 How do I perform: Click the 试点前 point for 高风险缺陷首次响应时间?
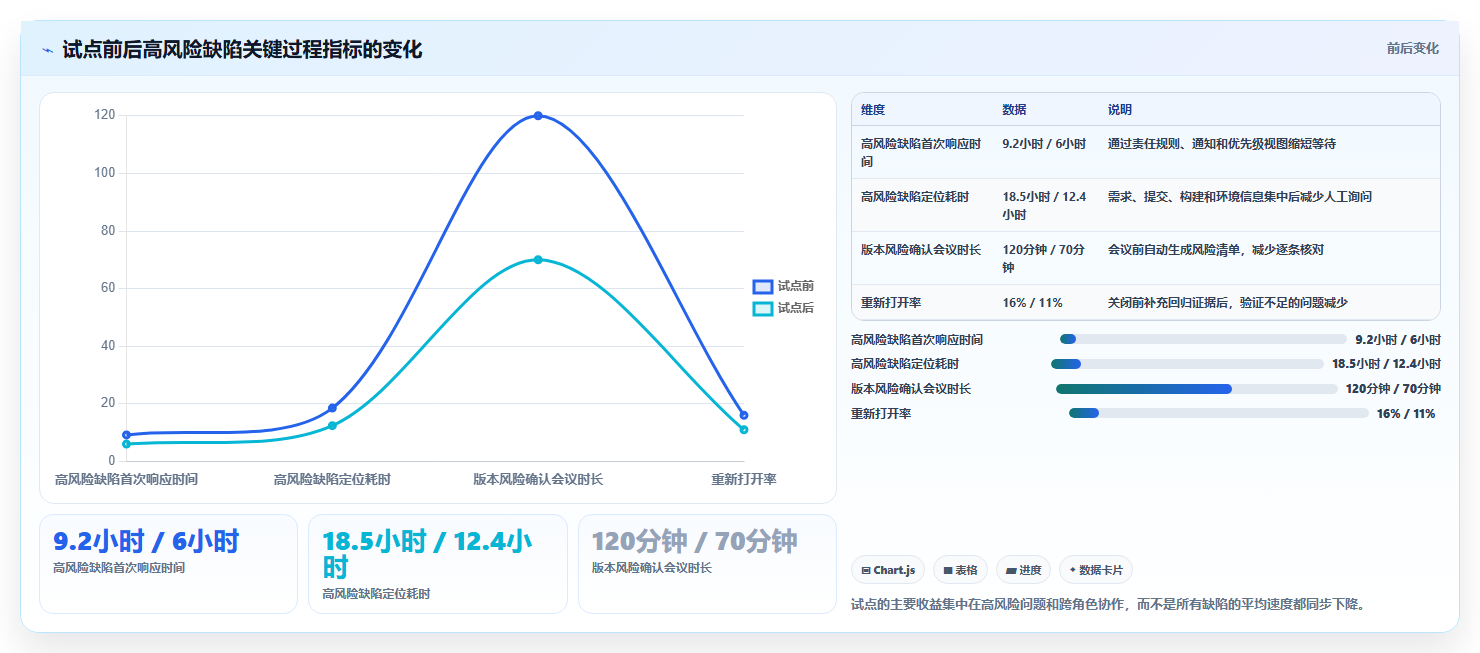126,435
